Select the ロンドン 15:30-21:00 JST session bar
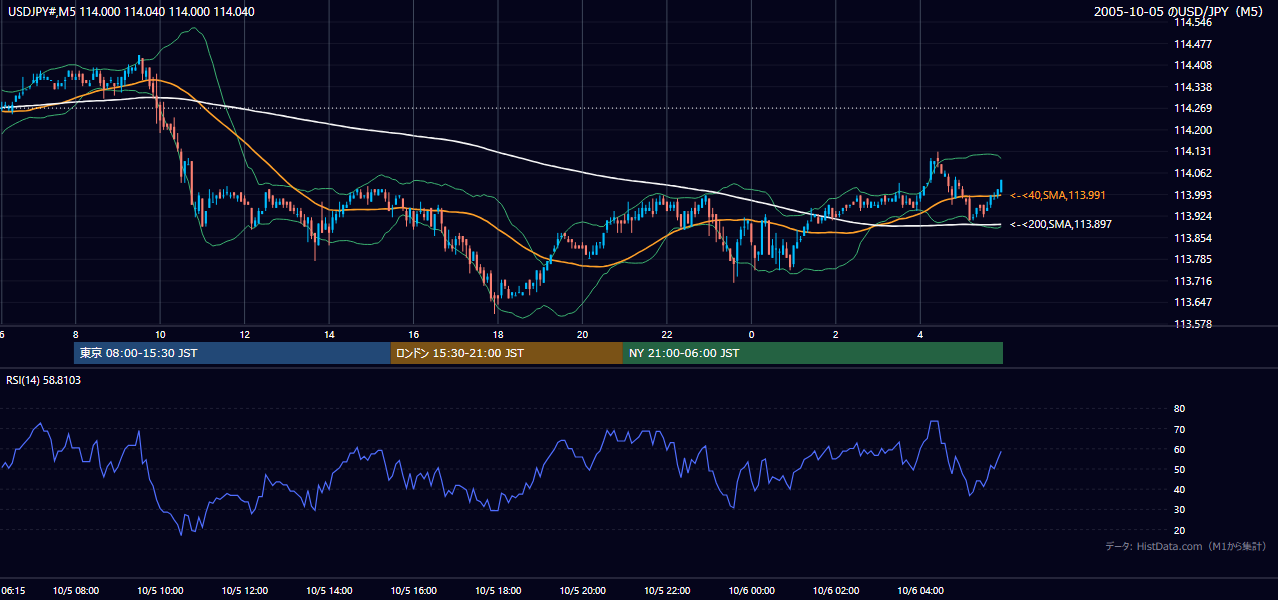The image size is (1278, 600). tap(506, 353)
